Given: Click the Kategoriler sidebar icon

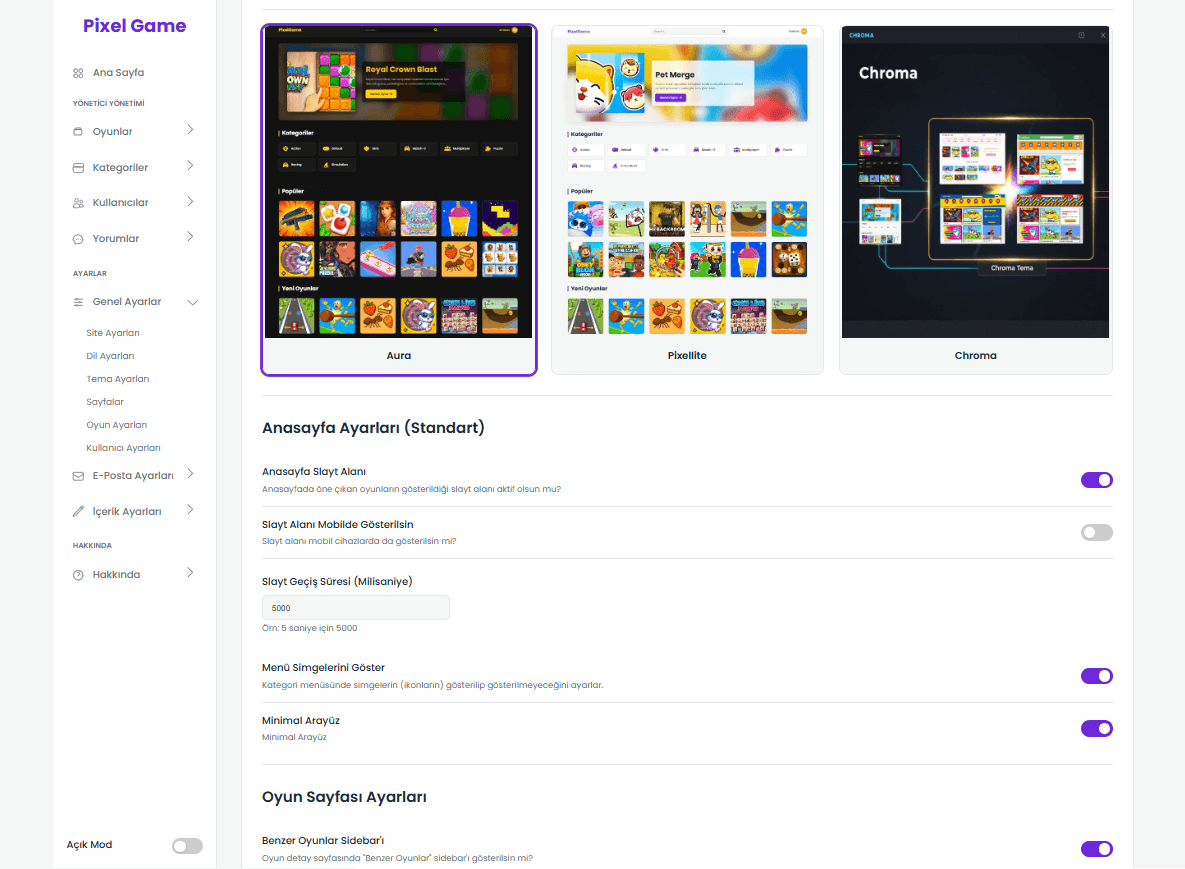Looking at the screenshot, I should coord(78,168).
